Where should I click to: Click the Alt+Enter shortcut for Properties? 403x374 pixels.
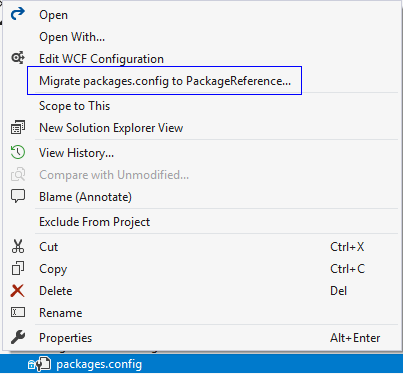coord(355,338)
